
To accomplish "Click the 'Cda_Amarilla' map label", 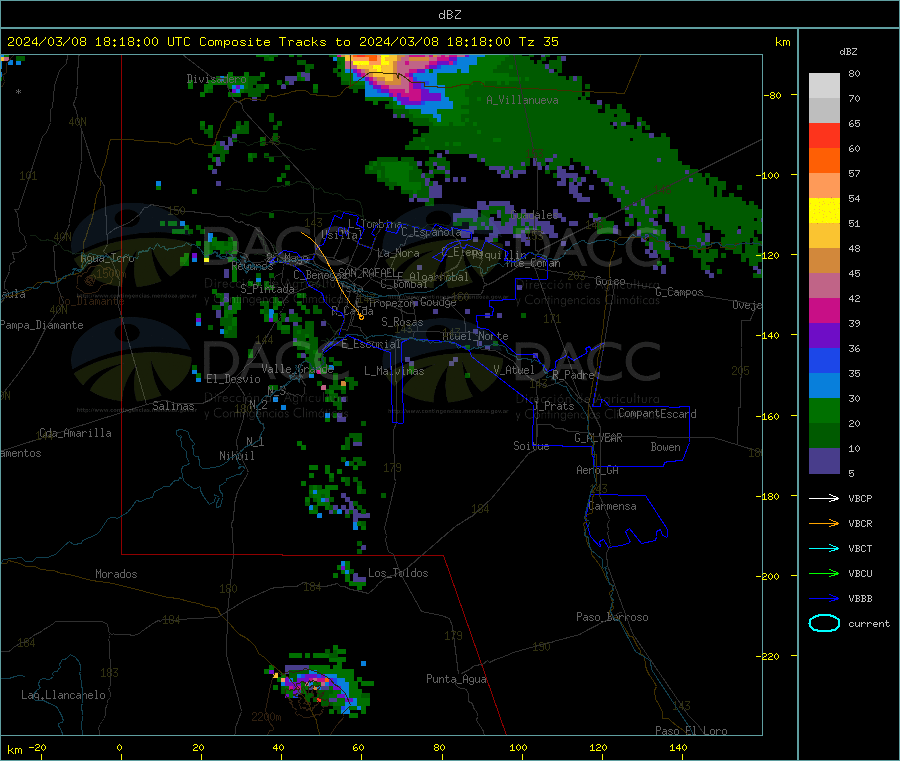I will pos(75,433).
